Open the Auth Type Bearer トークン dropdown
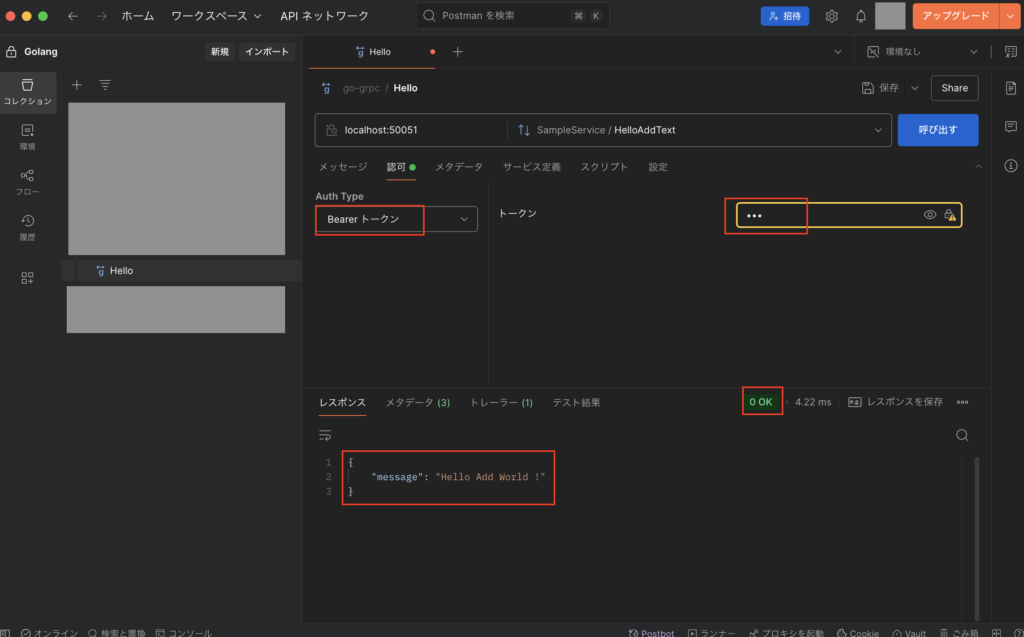 396,219
